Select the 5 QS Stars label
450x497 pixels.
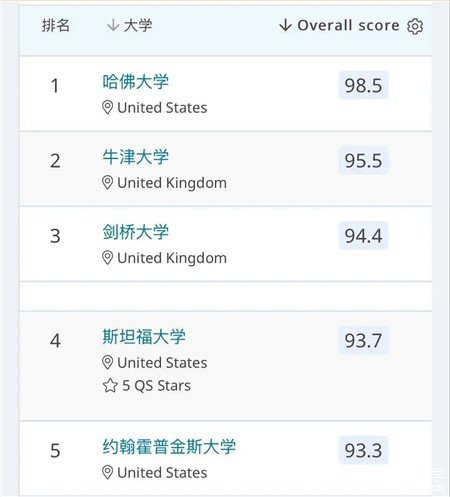tap(157, 386)
